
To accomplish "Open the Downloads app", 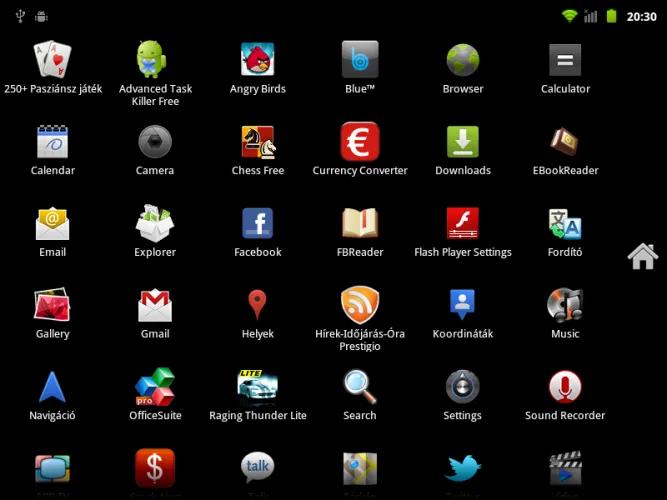I will [x=463, y=142].
